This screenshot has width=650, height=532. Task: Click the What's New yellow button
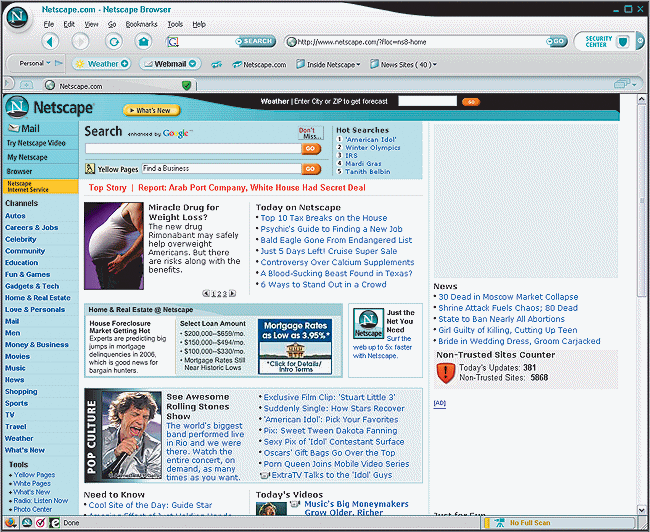coord(152,110)
